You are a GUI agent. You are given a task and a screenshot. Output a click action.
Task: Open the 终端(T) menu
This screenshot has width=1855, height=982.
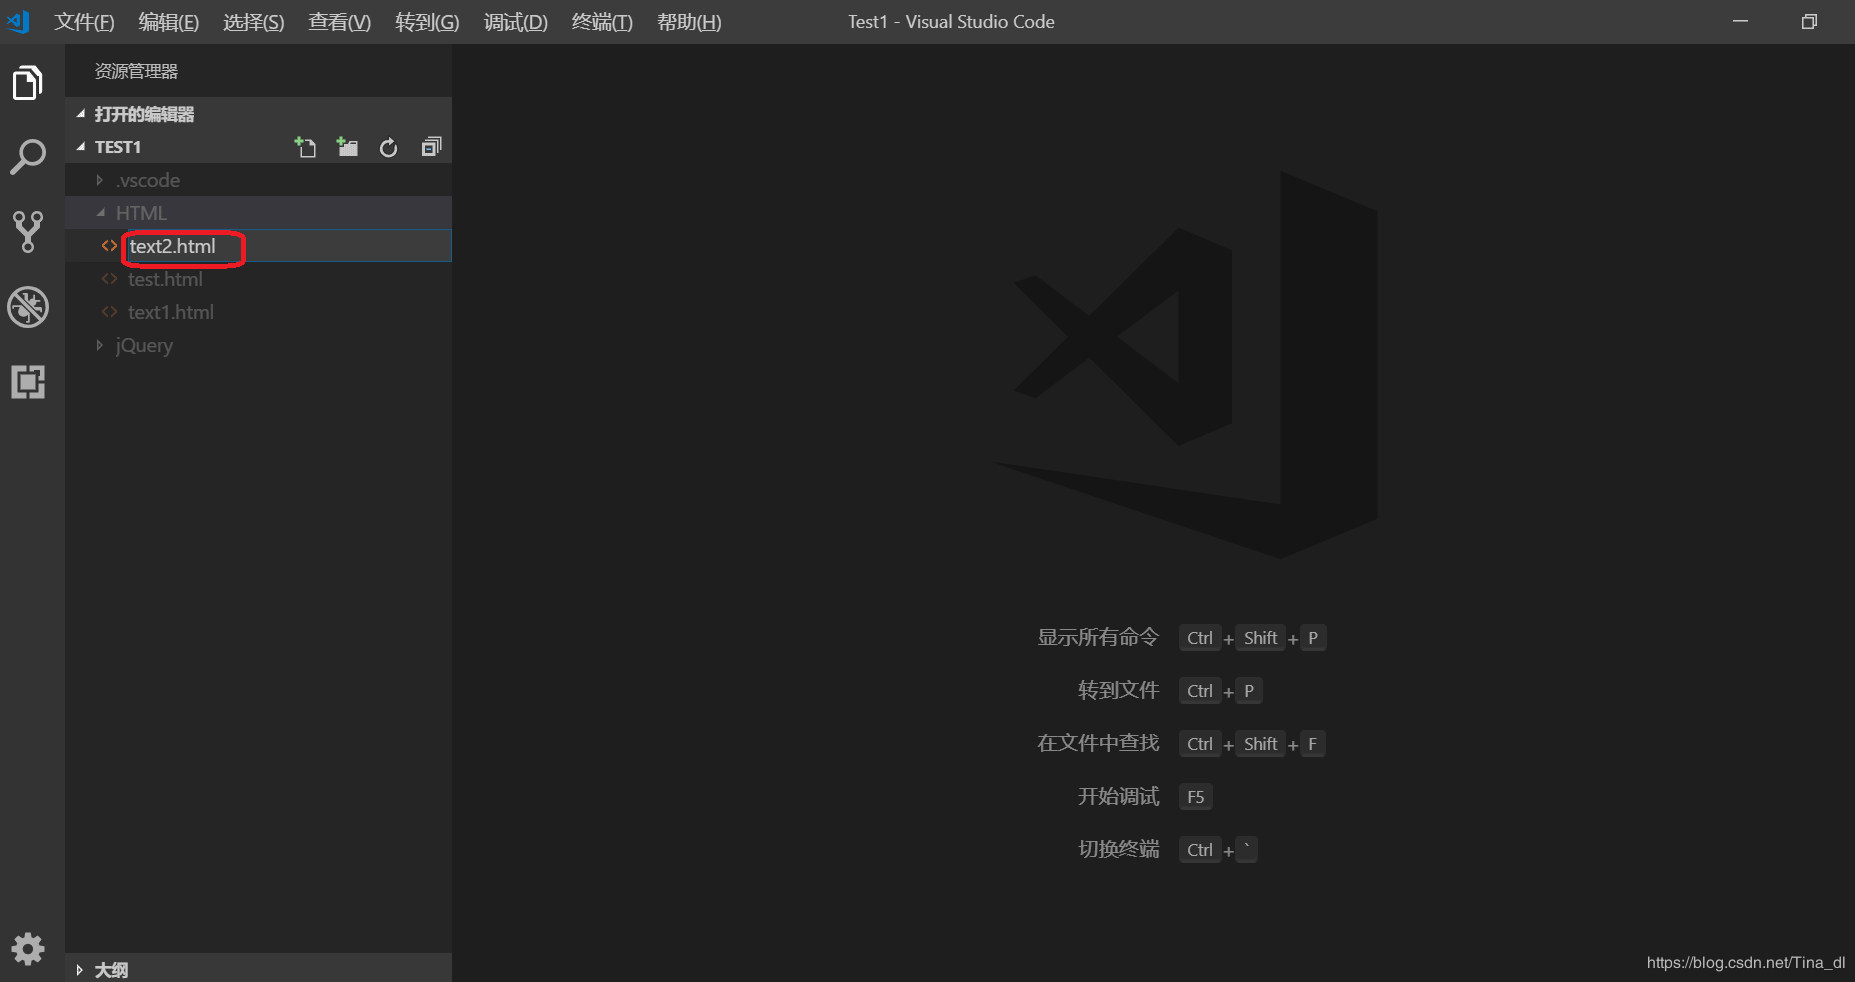(602, 22)
